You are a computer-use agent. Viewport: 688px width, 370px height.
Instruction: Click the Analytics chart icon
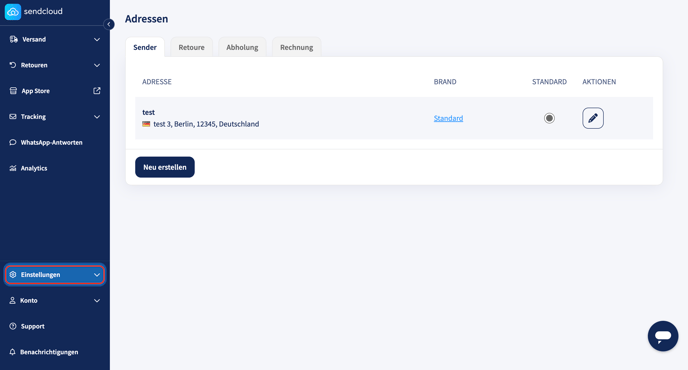[x=13, y=168]
